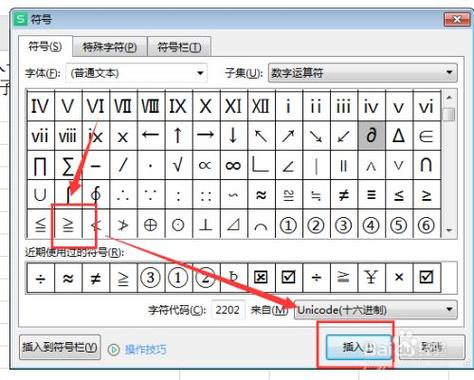Click the symbol grid scrollbar thumb
Image resolution: width=474 pixels, height=380 pixels.
pyautogui.click(x=449, y=115)
